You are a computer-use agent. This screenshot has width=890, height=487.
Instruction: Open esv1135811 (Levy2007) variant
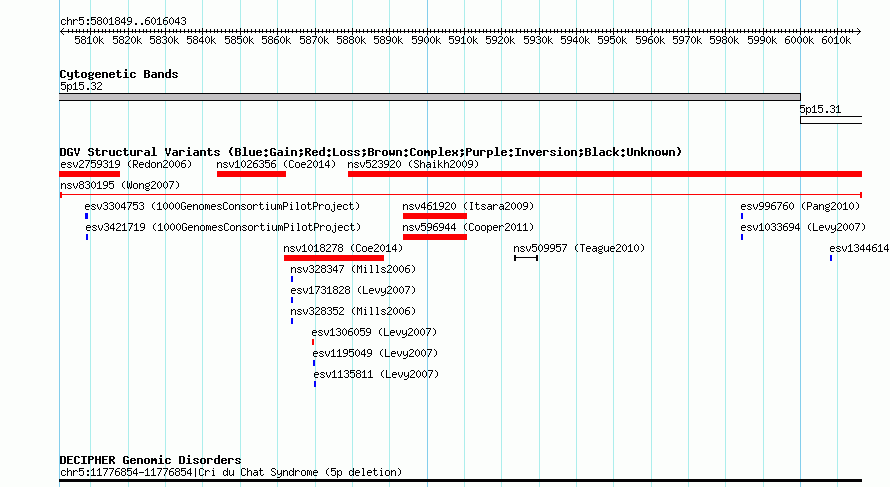click(376, 375)
